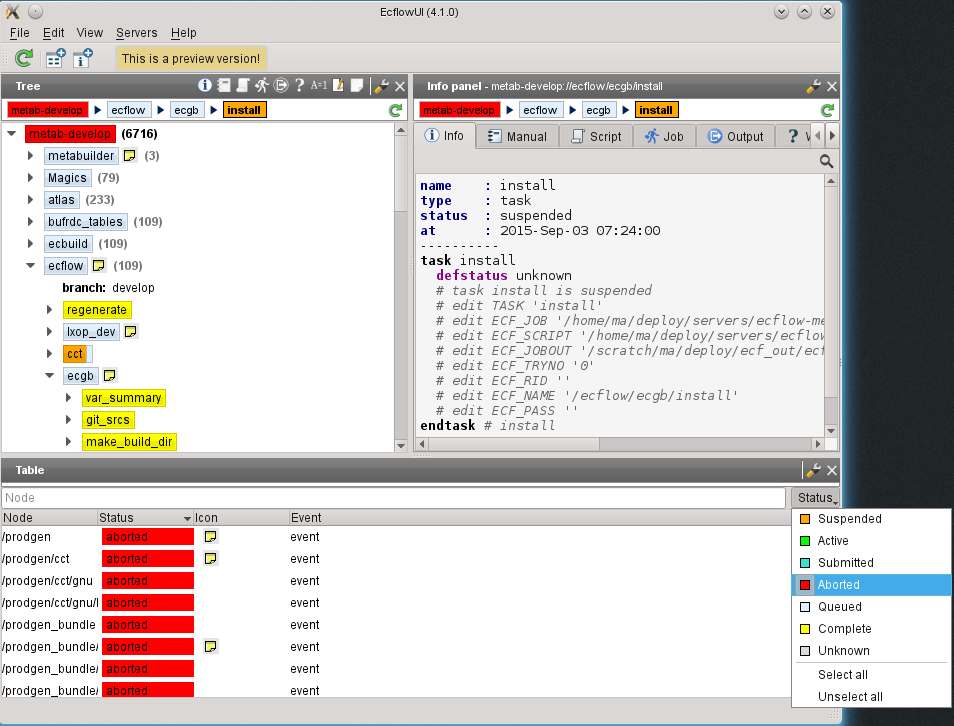Click the note icon in the /prodgen/cct row
This screenshot has width=954, height=726.
211,559
